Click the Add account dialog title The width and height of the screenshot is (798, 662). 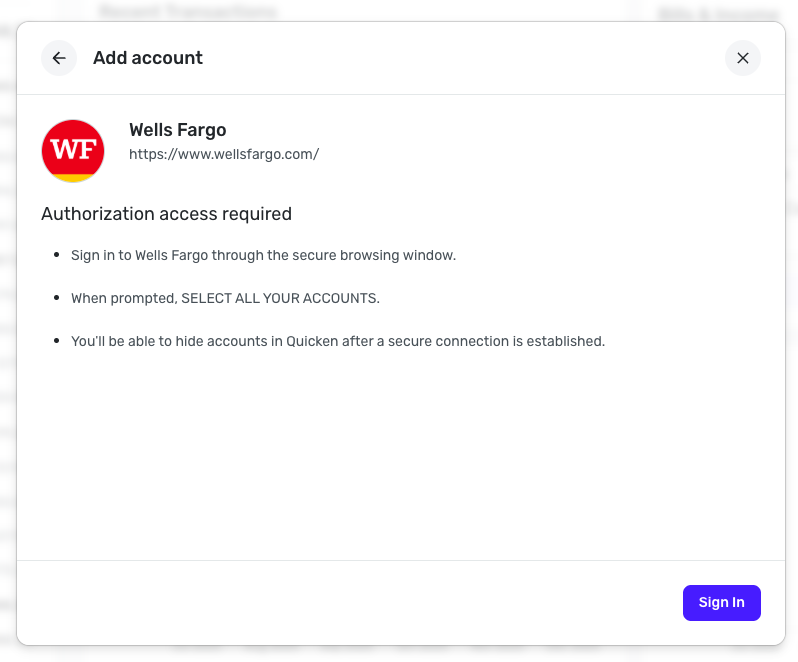point(148,58)
